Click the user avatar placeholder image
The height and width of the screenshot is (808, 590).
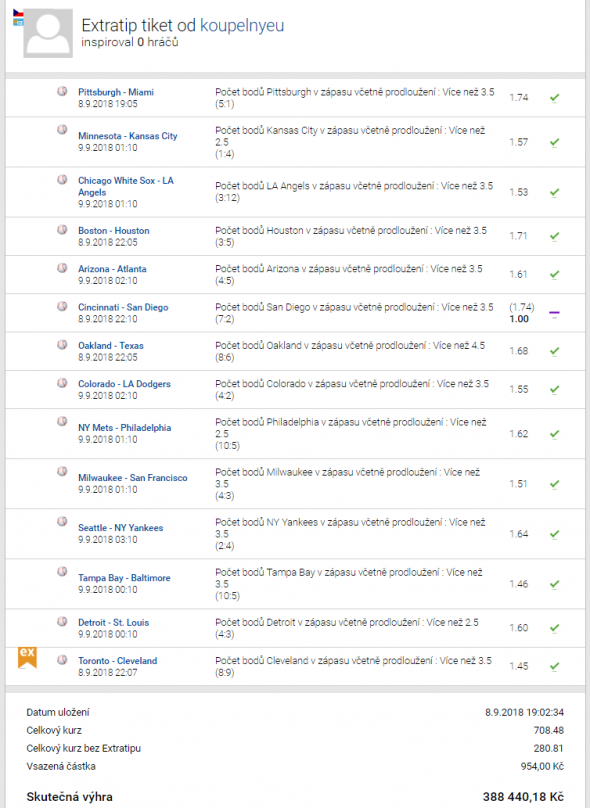tap(48, 33)
